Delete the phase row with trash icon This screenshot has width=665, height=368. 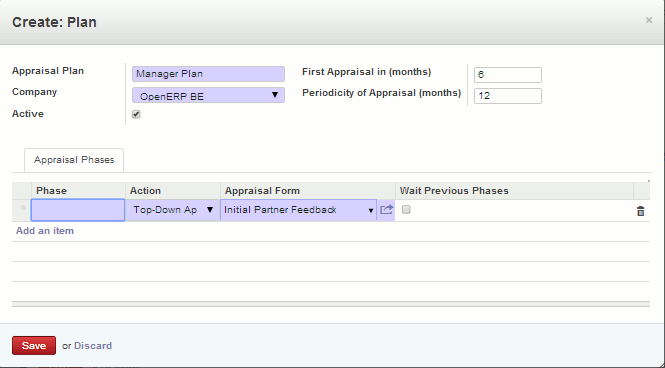[640, 211]
